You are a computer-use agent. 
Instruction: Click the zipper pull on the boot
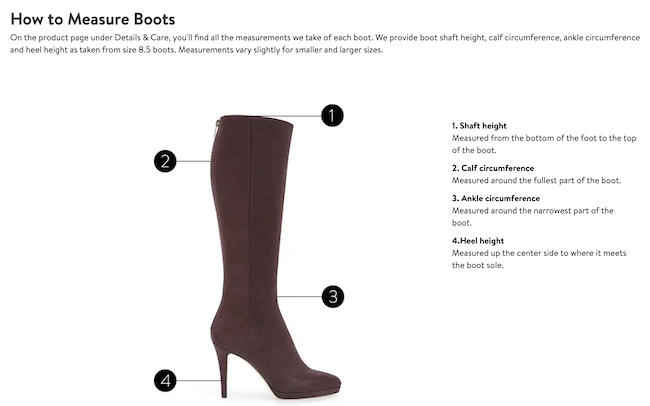pos(217,129)
